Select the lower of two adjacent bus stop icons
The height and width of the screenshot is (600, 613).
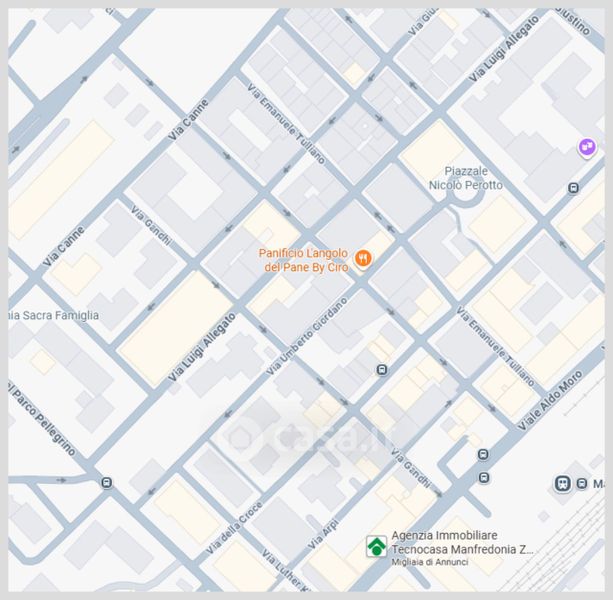(484, 477)
